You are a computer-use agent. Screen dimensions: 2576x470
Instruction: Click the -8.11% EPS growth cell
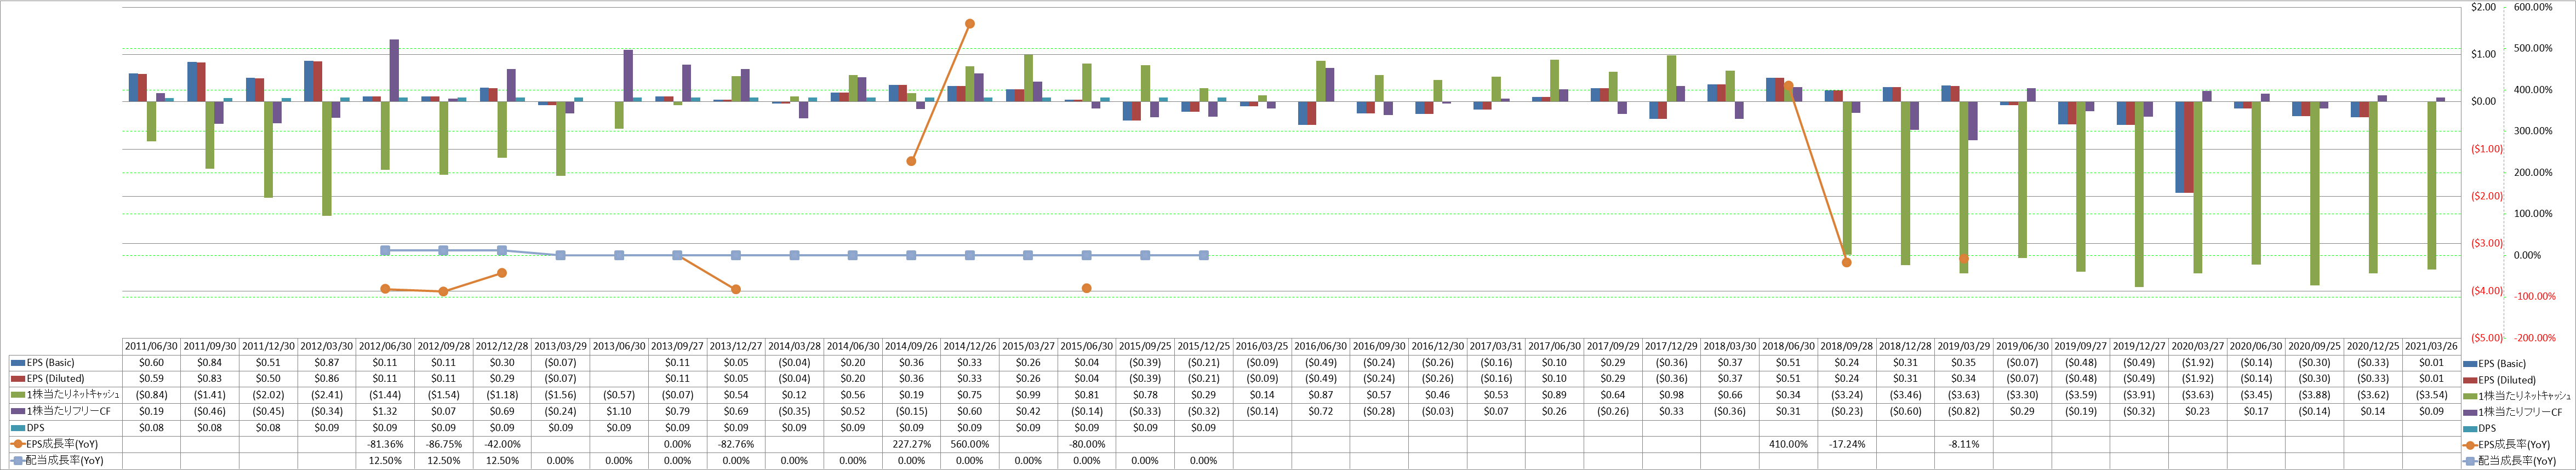coord(1964,444)
